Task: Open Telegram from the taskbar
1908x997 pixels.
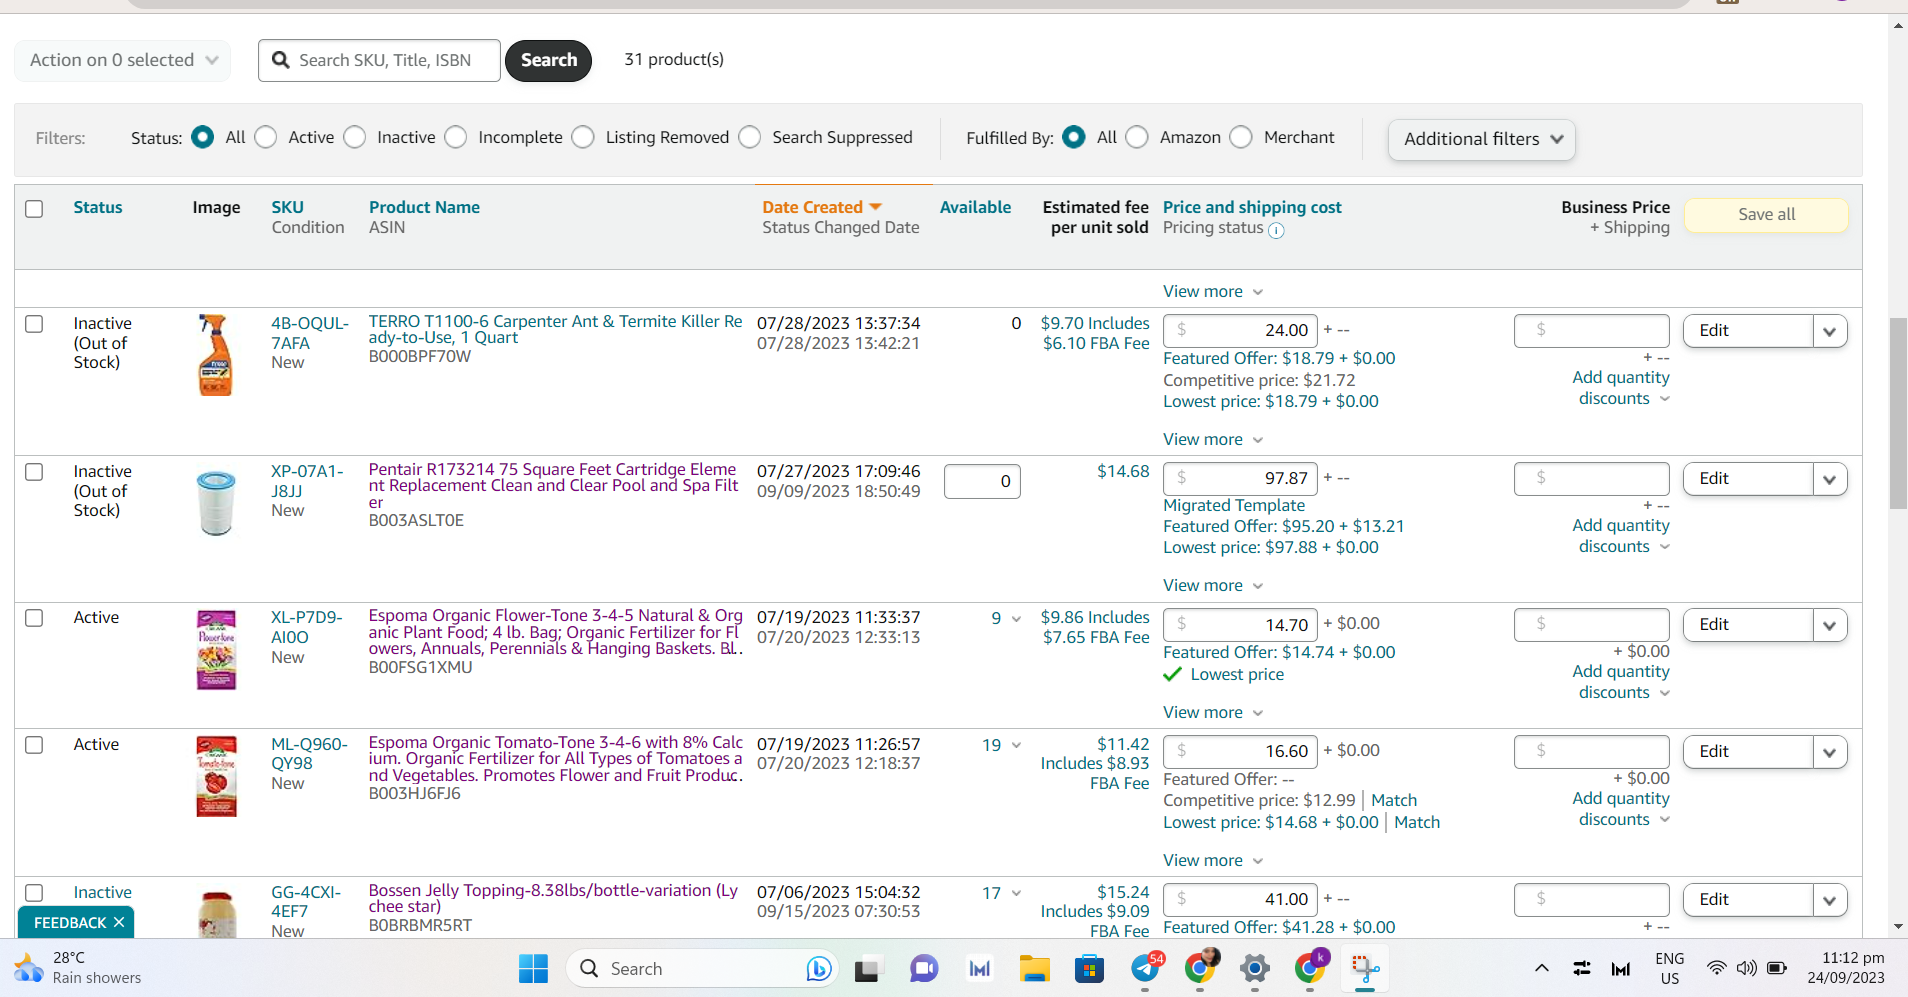Action: click(x=1145, y=968)
